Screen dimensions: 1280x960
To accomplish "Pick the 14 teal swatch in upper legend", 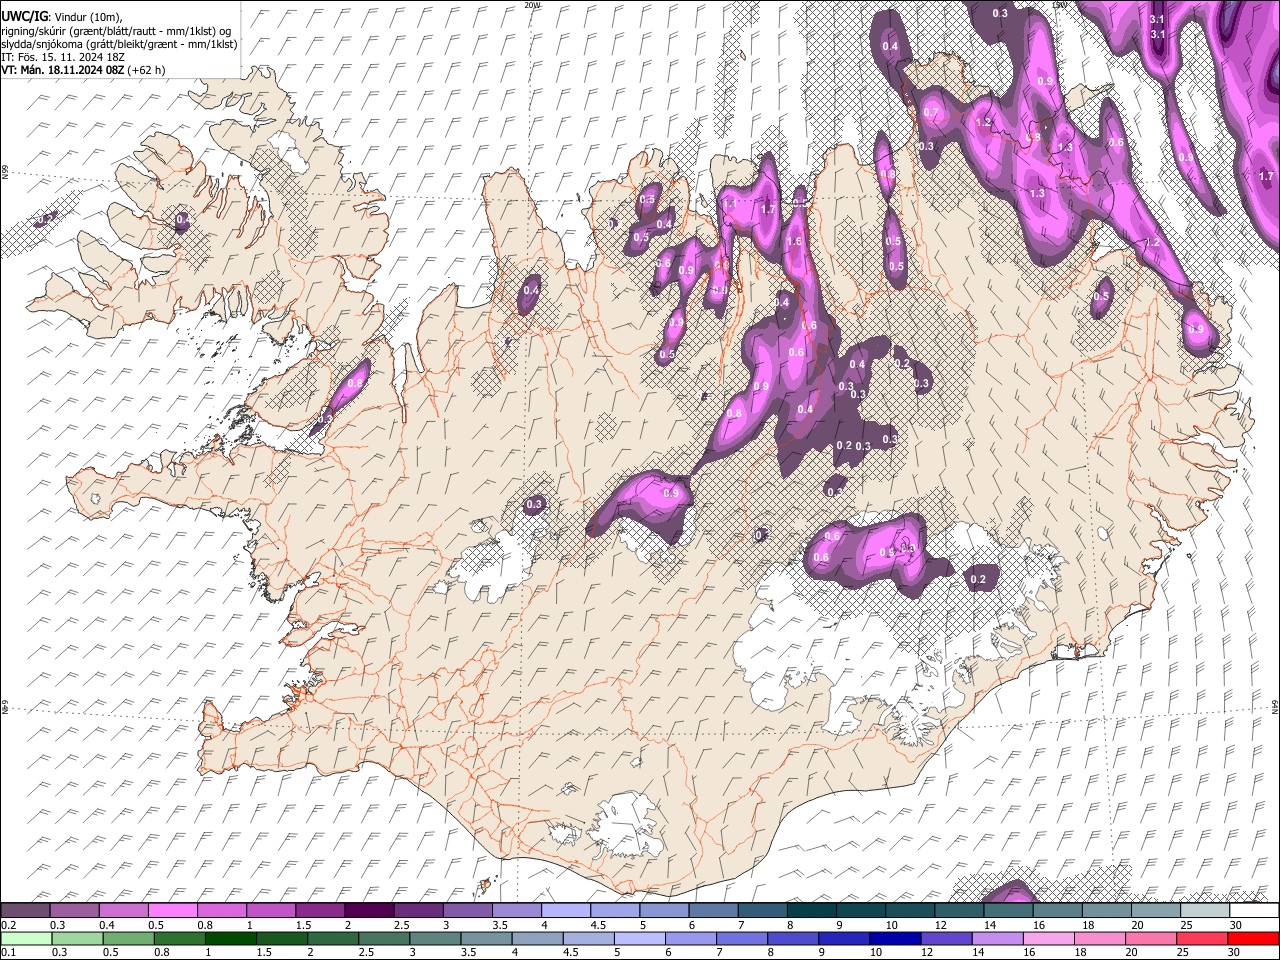I will point(1008,910).
